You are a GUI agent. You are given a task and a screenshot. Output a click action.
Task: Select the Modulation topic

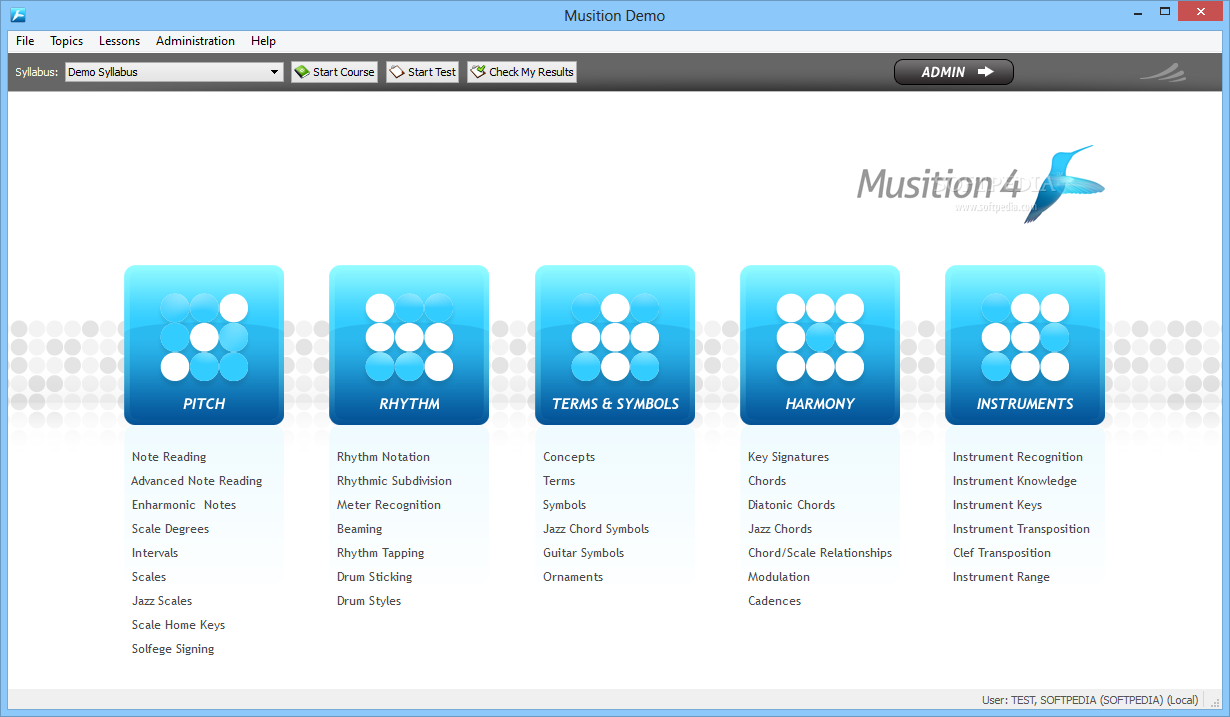click(x=779, y=577)
